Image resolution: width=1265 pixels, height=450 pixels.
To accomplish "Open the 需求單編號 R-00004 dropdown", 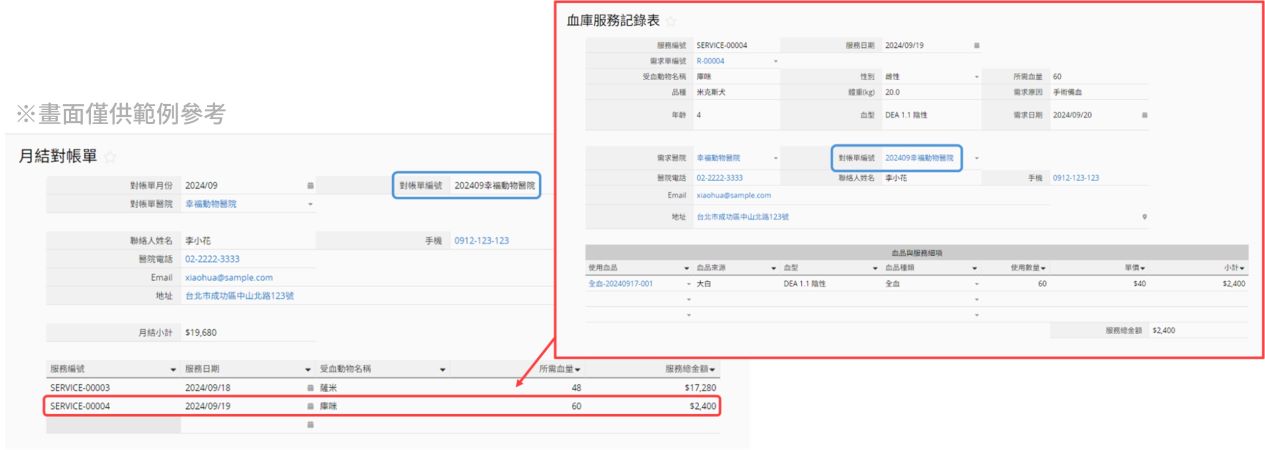I will pyautogui.click(x=775, y=61).
